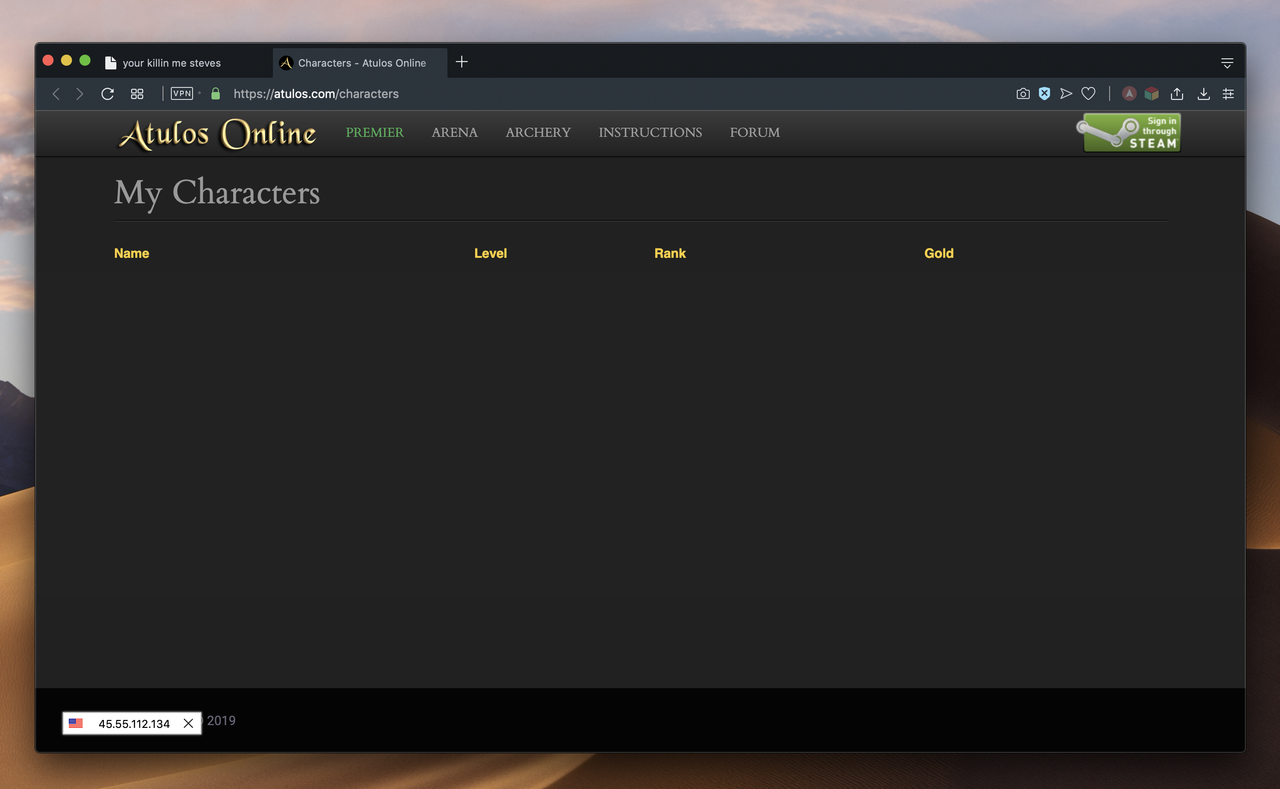
Task: Click the atulos.com/characters address field
Action: pyautogui.click(x=316, y=94)
